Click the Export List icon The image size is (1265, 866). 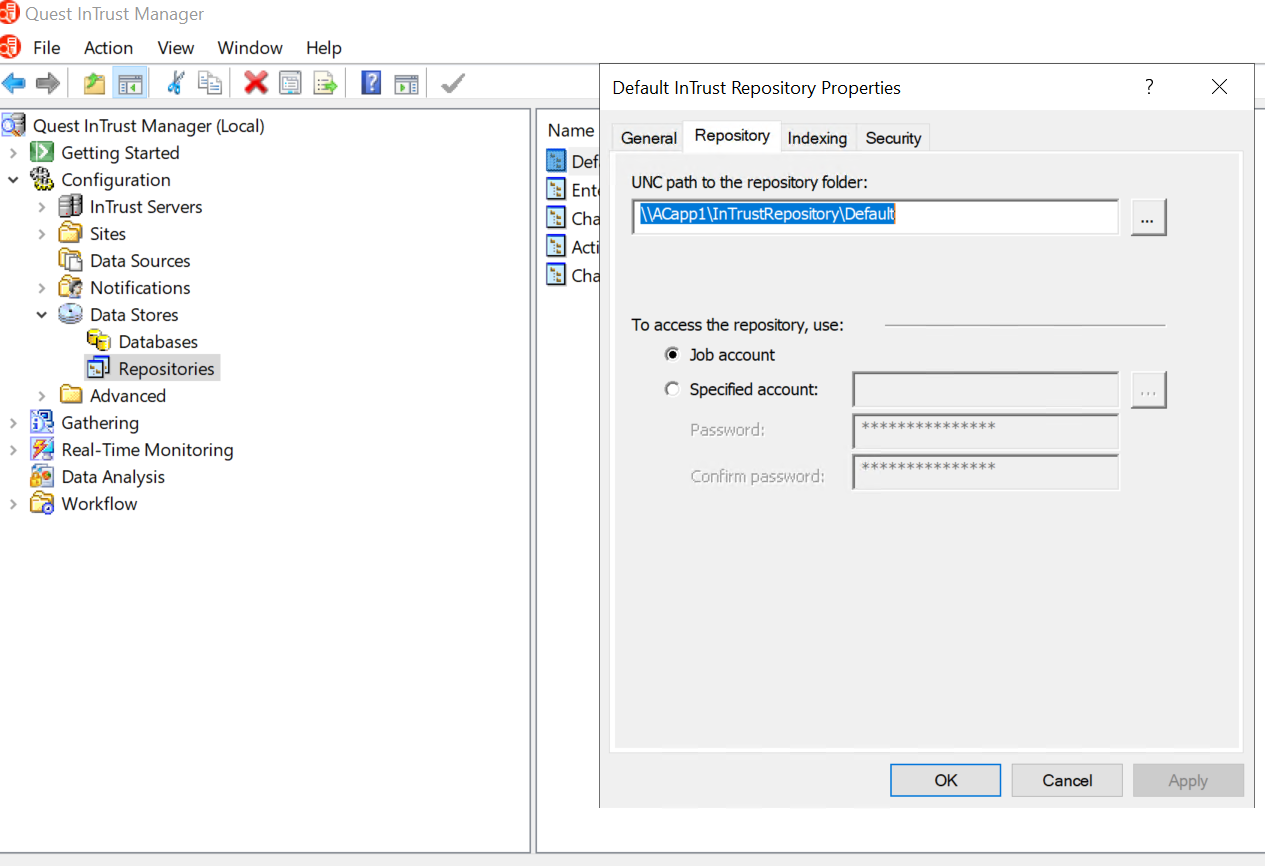[325, 83]
